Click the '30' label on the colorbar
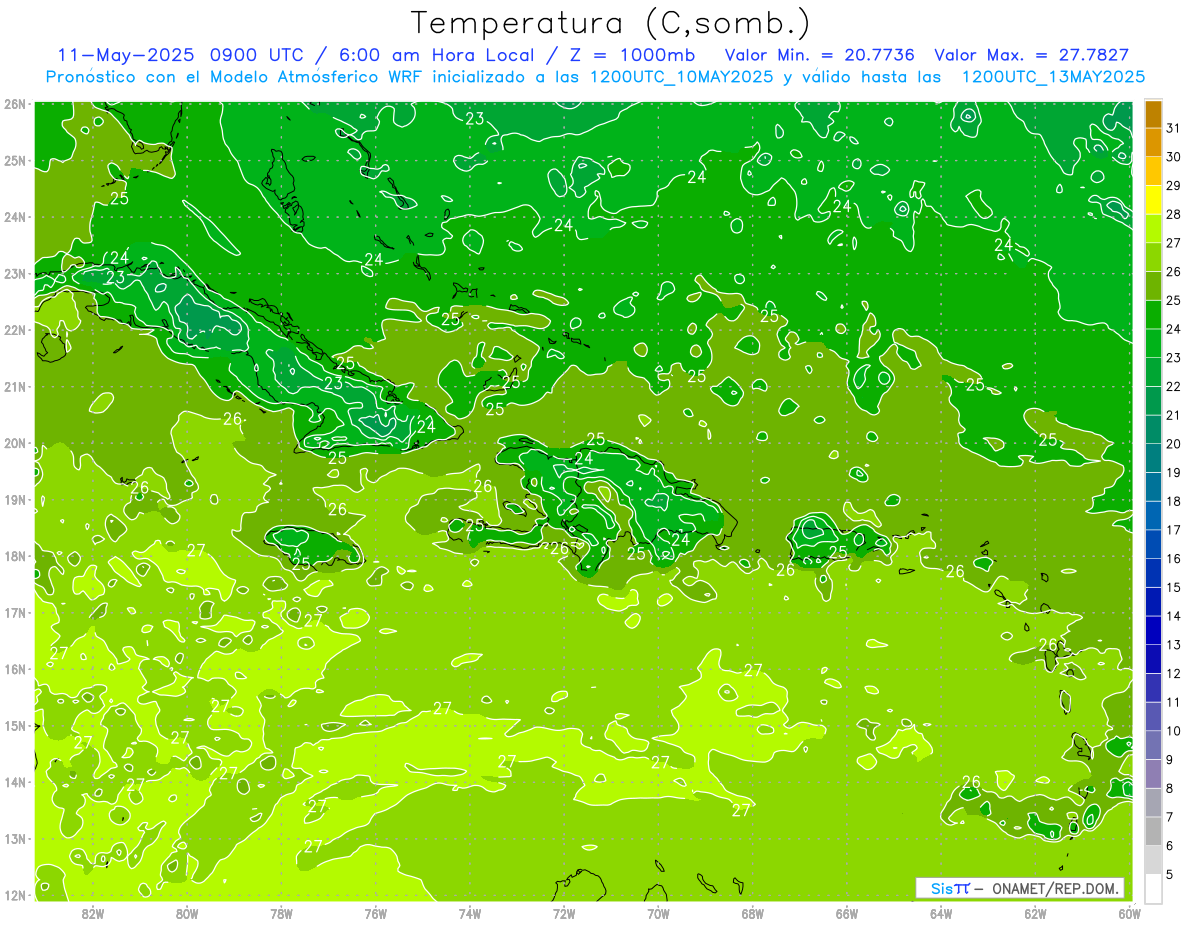 click(x=1174, y=157)
